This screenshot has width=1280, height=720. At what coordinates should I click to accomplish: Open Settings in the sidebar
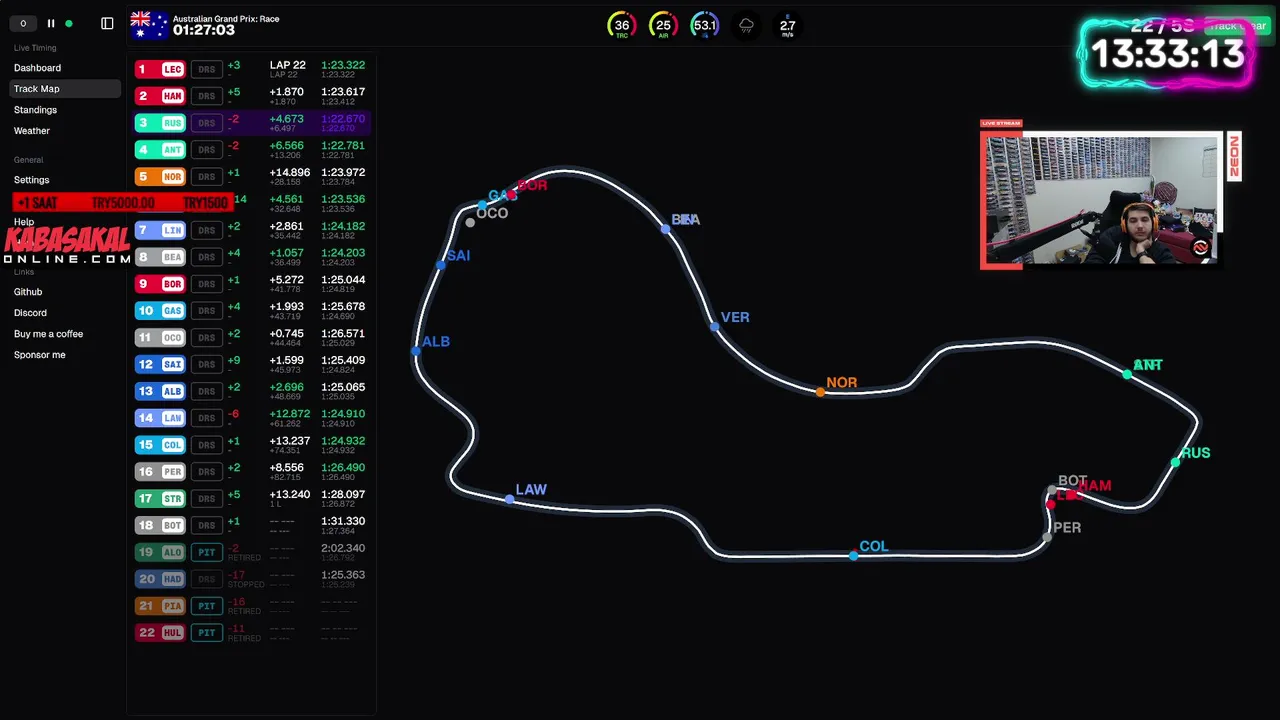point(31,180)
